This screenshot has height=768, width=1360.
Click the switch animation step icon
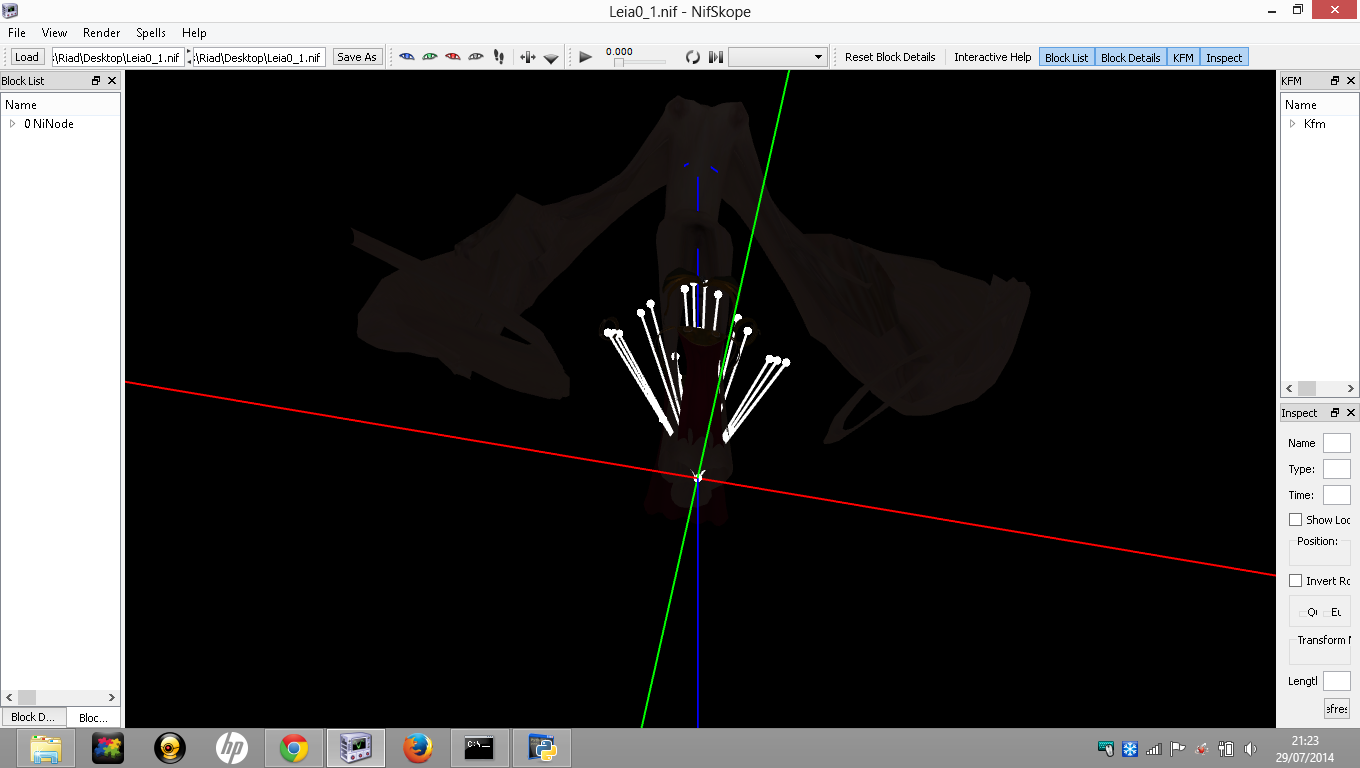tap(715, 57)
